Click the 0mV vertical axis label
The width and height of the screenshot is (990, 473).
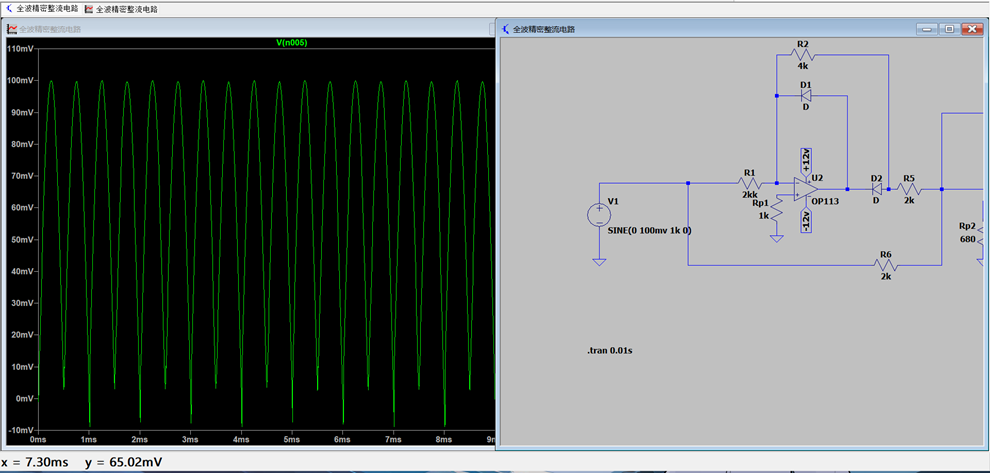(x=23, y=398)
